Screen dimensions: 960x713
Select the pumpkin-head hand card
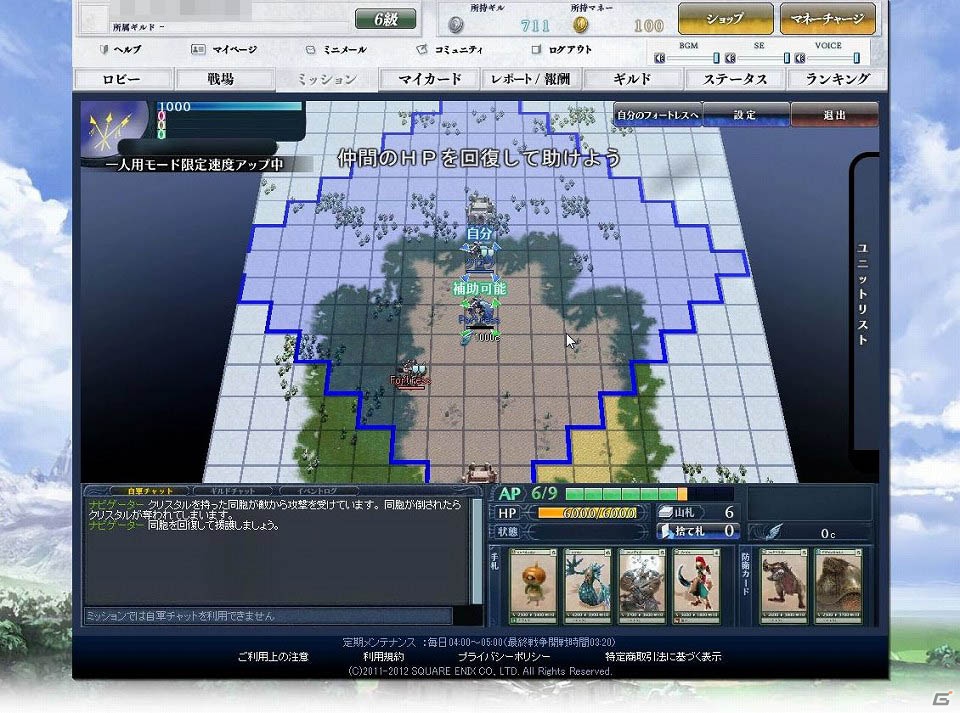pyautogui.click(x=533, y=586)
